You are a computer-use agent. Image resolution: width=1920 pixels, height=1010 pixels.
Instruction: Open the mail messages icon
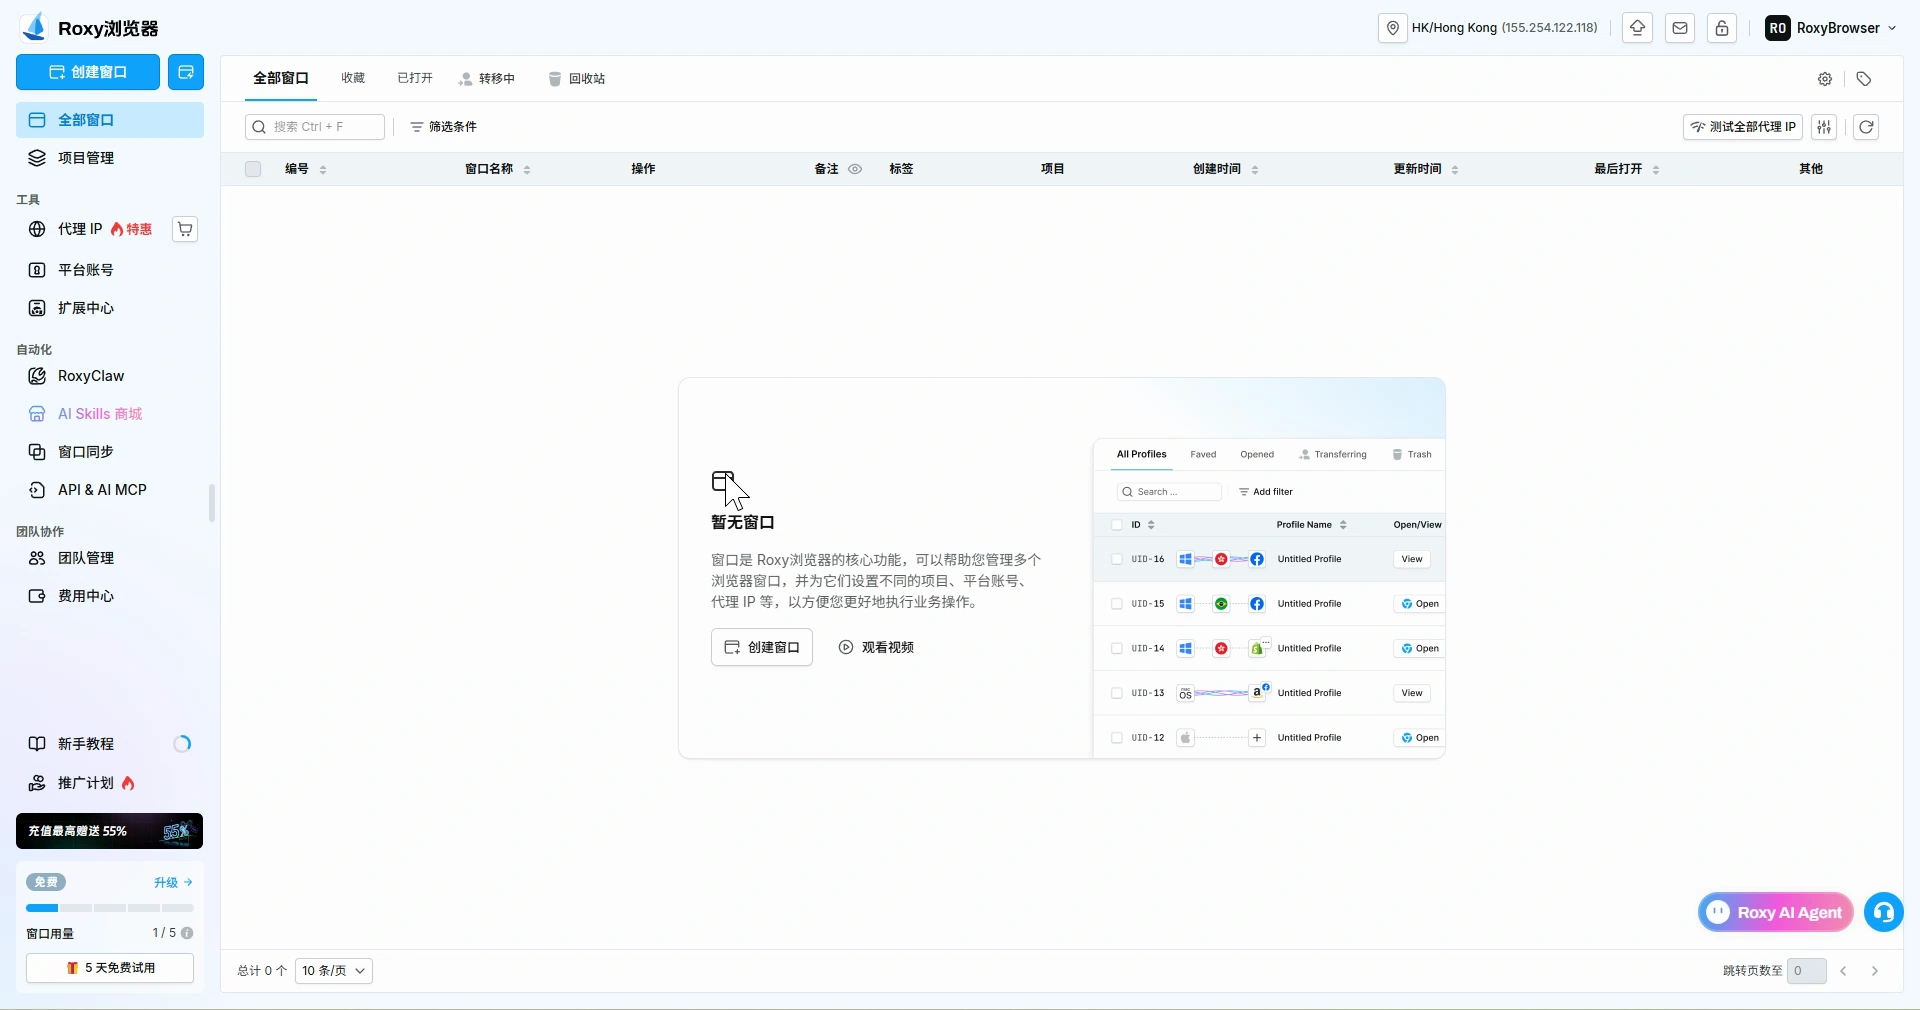click(1680, 28)
